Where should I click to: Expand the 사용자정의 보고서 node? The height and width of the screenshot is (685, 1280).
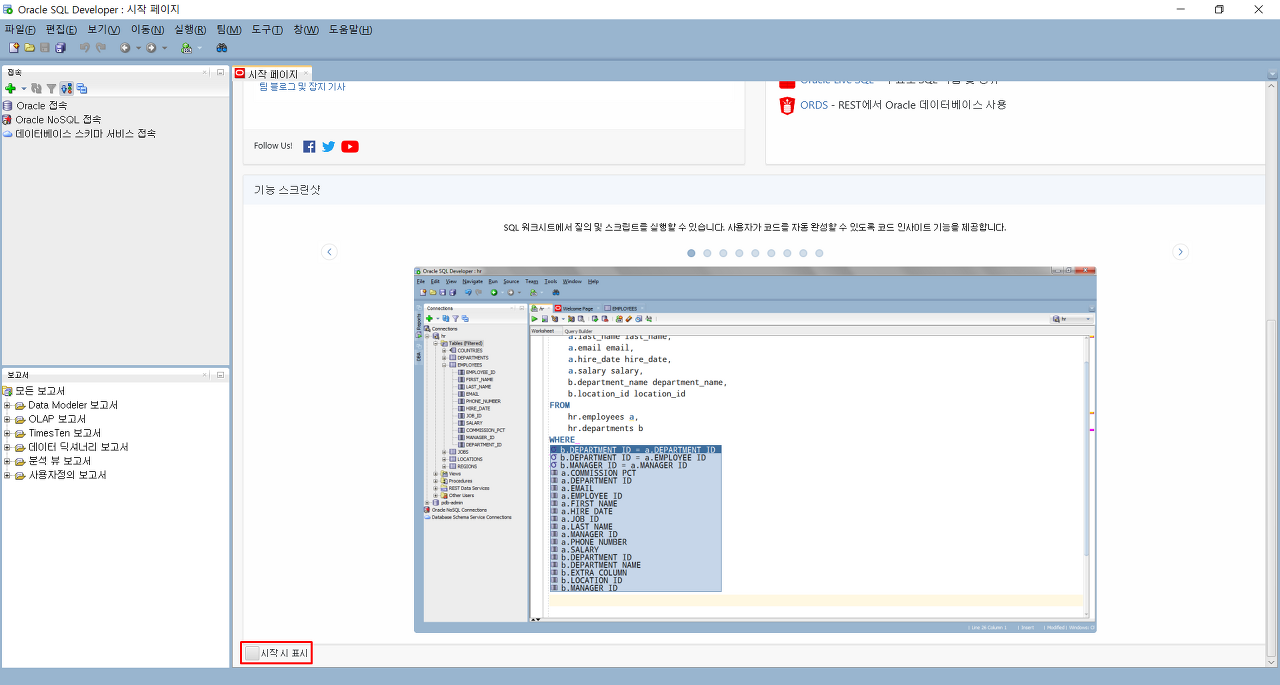click(7, 475)
